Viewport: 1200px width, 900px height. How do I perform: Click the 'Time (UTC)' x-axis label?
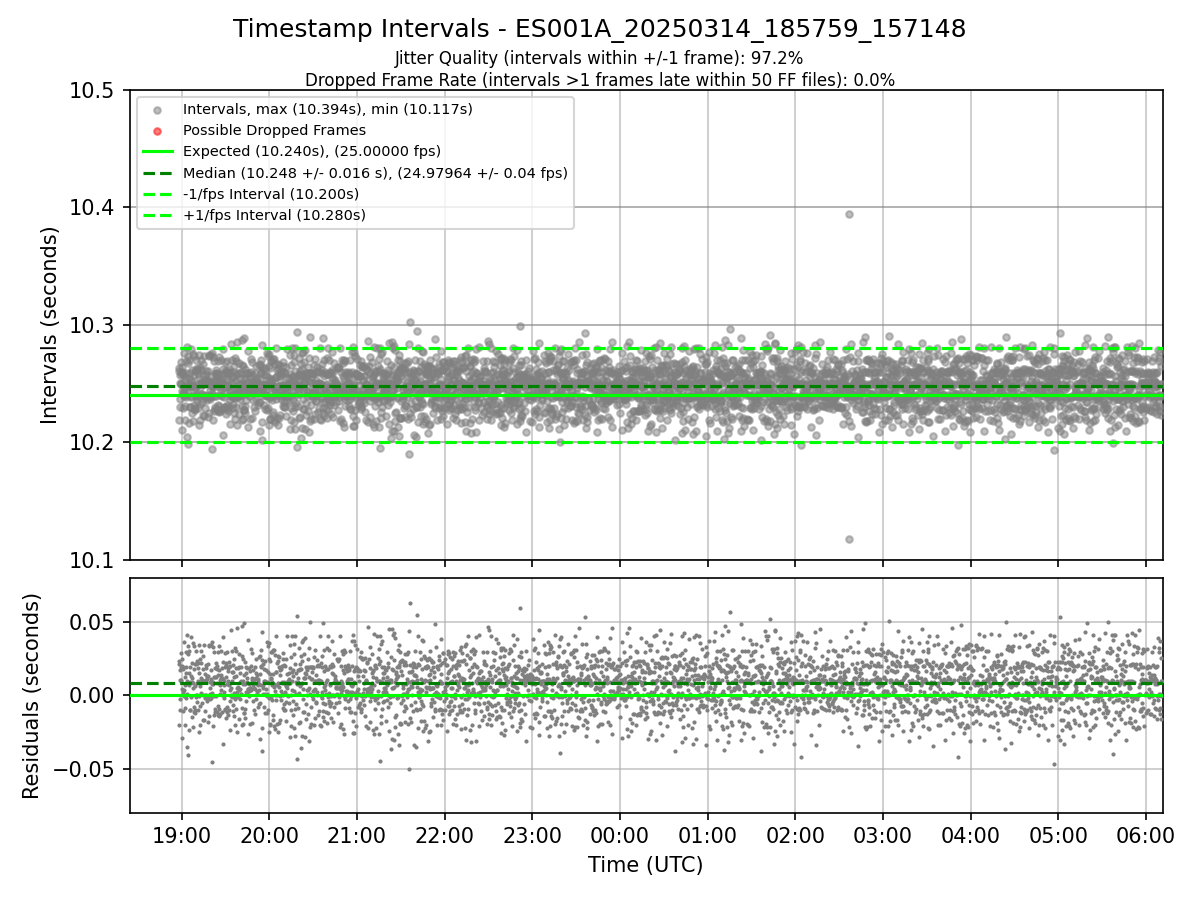[x=645, y=864]
